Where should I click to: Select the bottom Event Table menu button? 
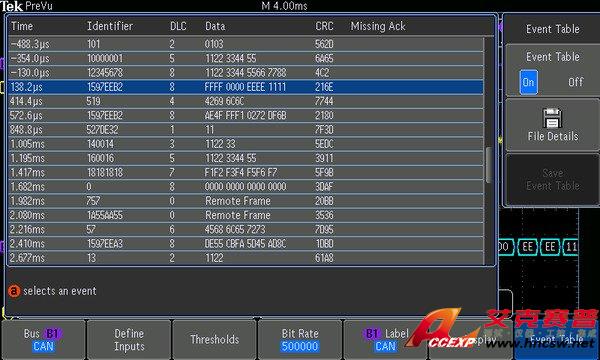click(557, 340)
